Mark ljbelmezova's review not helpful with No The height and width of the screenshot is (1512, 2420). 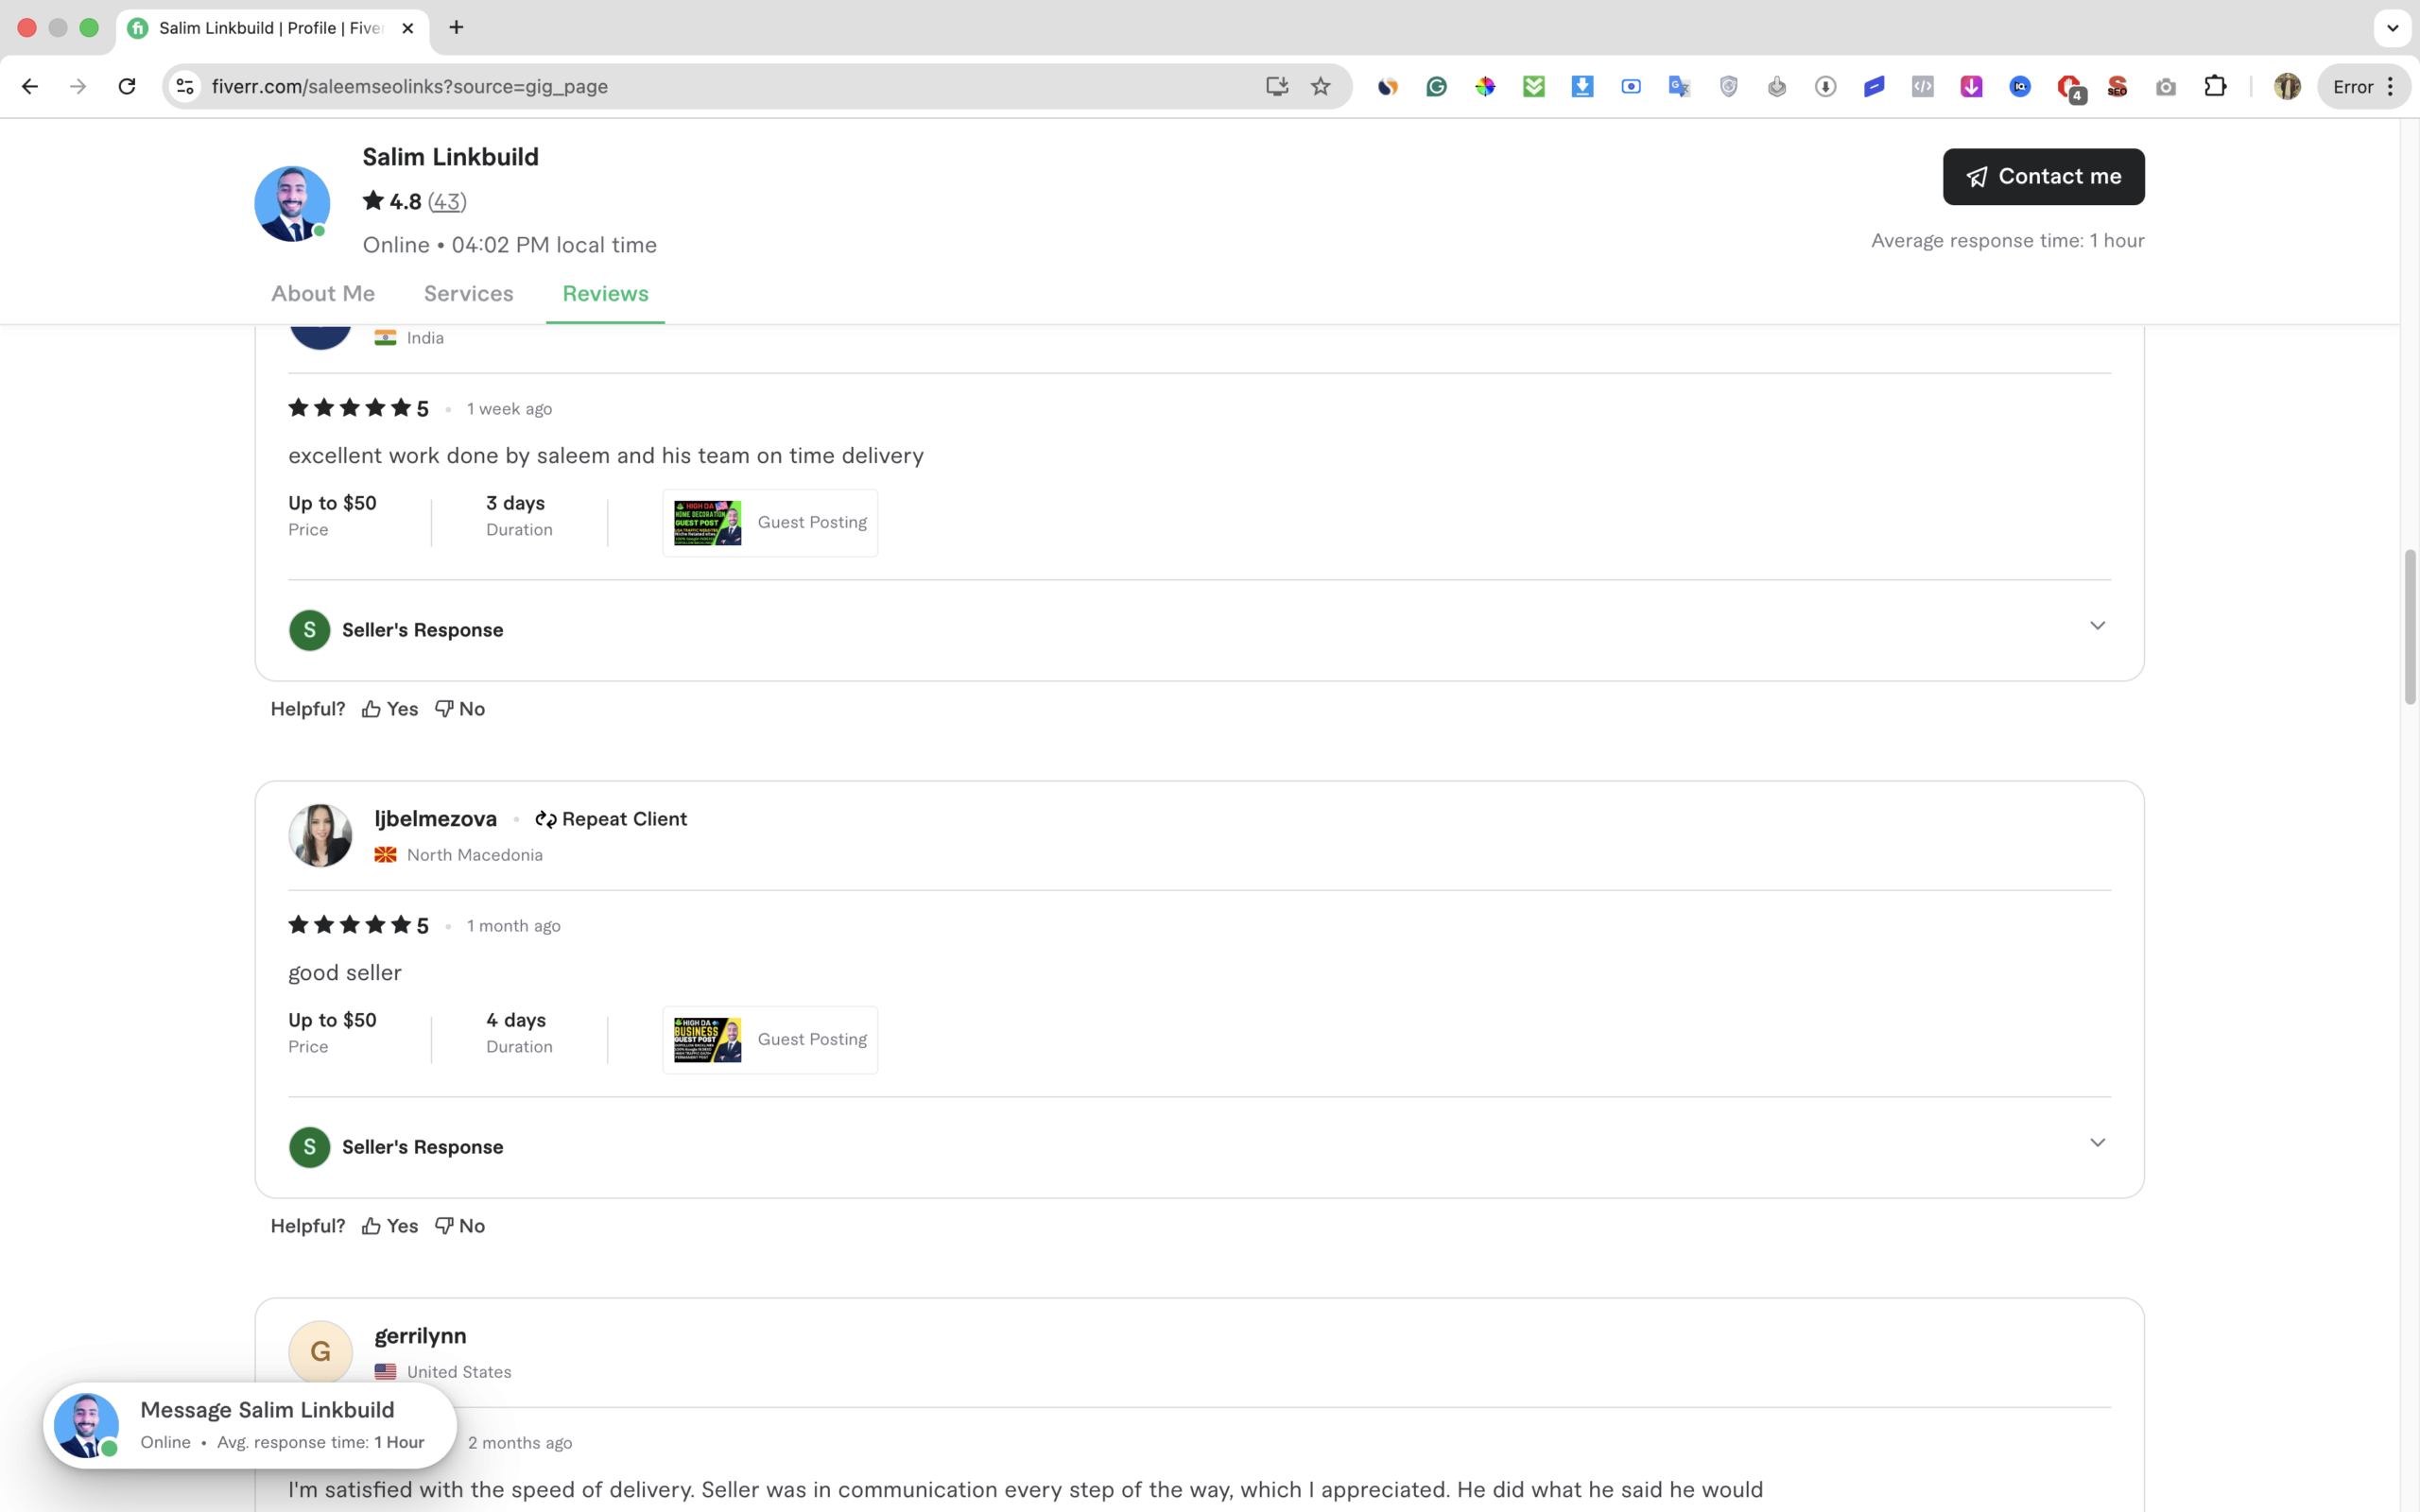(460, 1226)
